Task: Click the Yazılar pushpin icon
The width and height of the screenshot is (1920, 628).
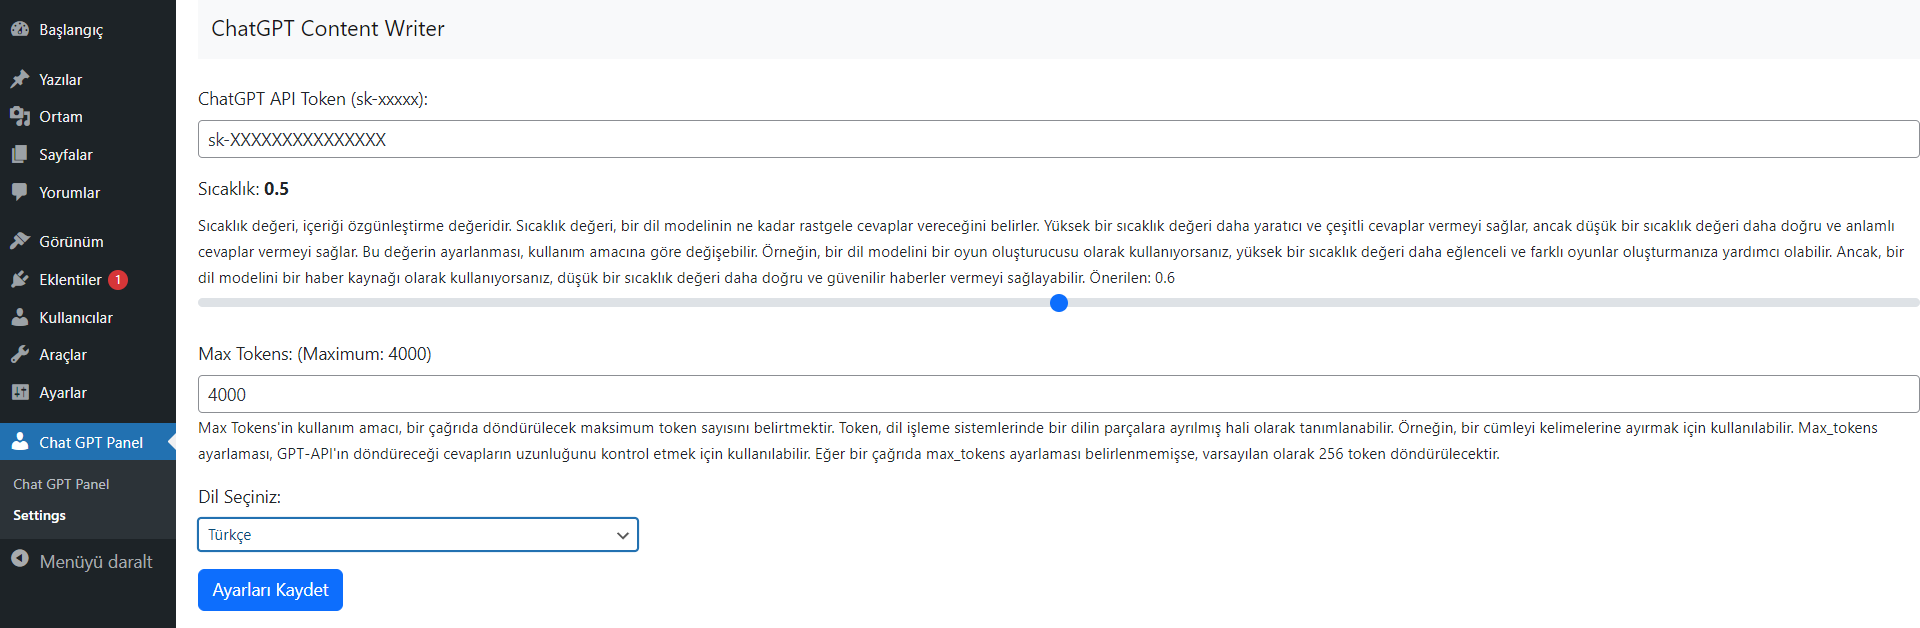Action: click(x=20, y=79)
